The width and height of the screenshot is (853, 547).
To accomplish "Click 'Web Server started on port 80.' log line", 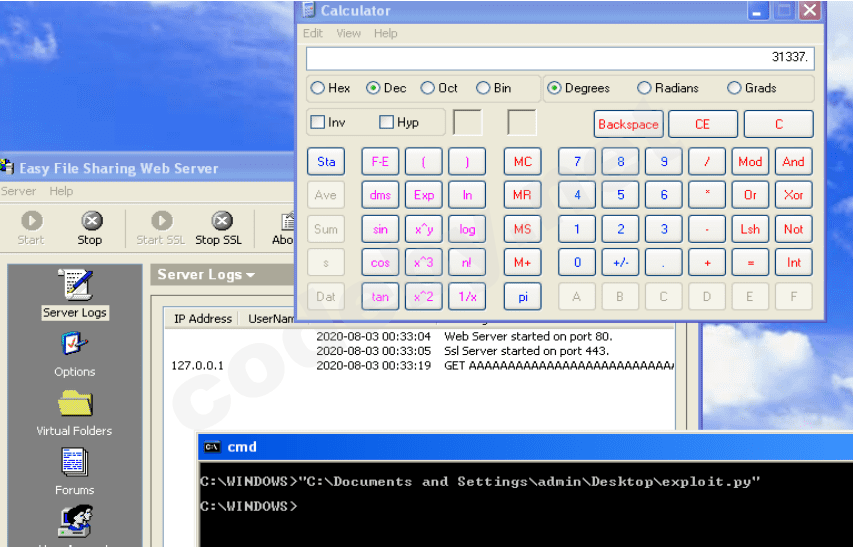I will [528, 337].
